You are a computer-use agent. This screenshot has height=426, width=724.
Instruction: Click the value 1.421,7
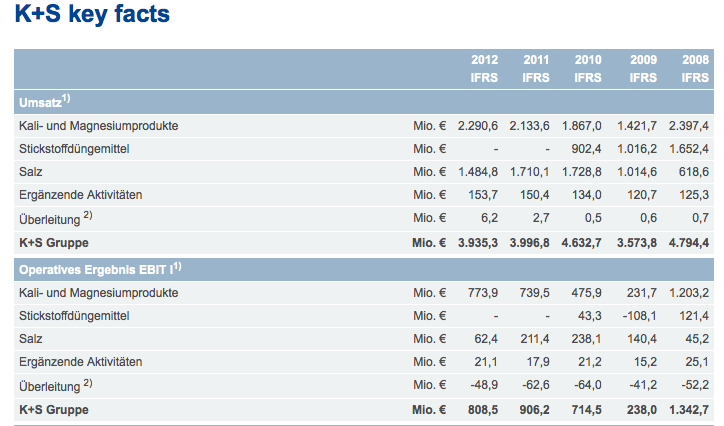point(637,126)
